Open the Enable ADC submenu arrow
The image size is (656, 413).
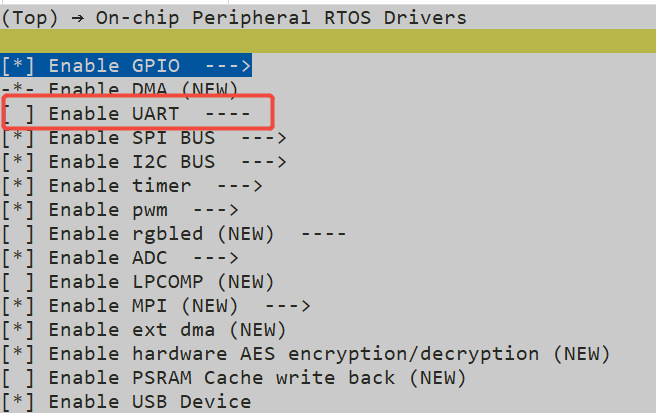214,258
